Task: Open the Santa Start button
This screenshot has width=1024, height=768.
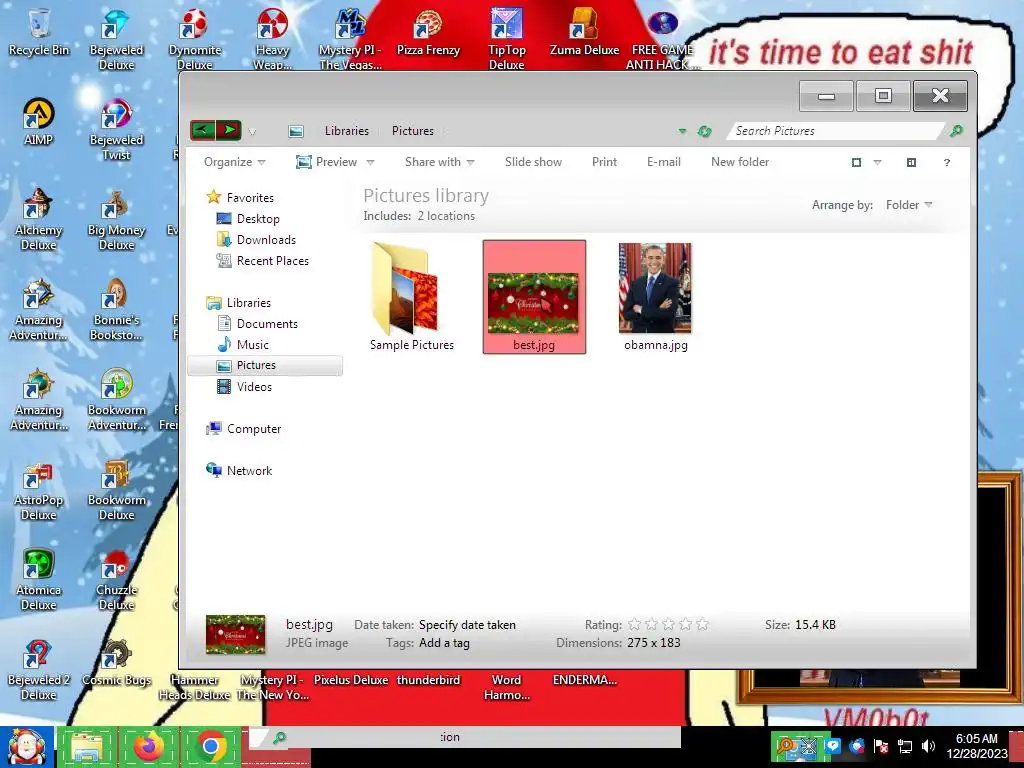Action: coord(26,747)
